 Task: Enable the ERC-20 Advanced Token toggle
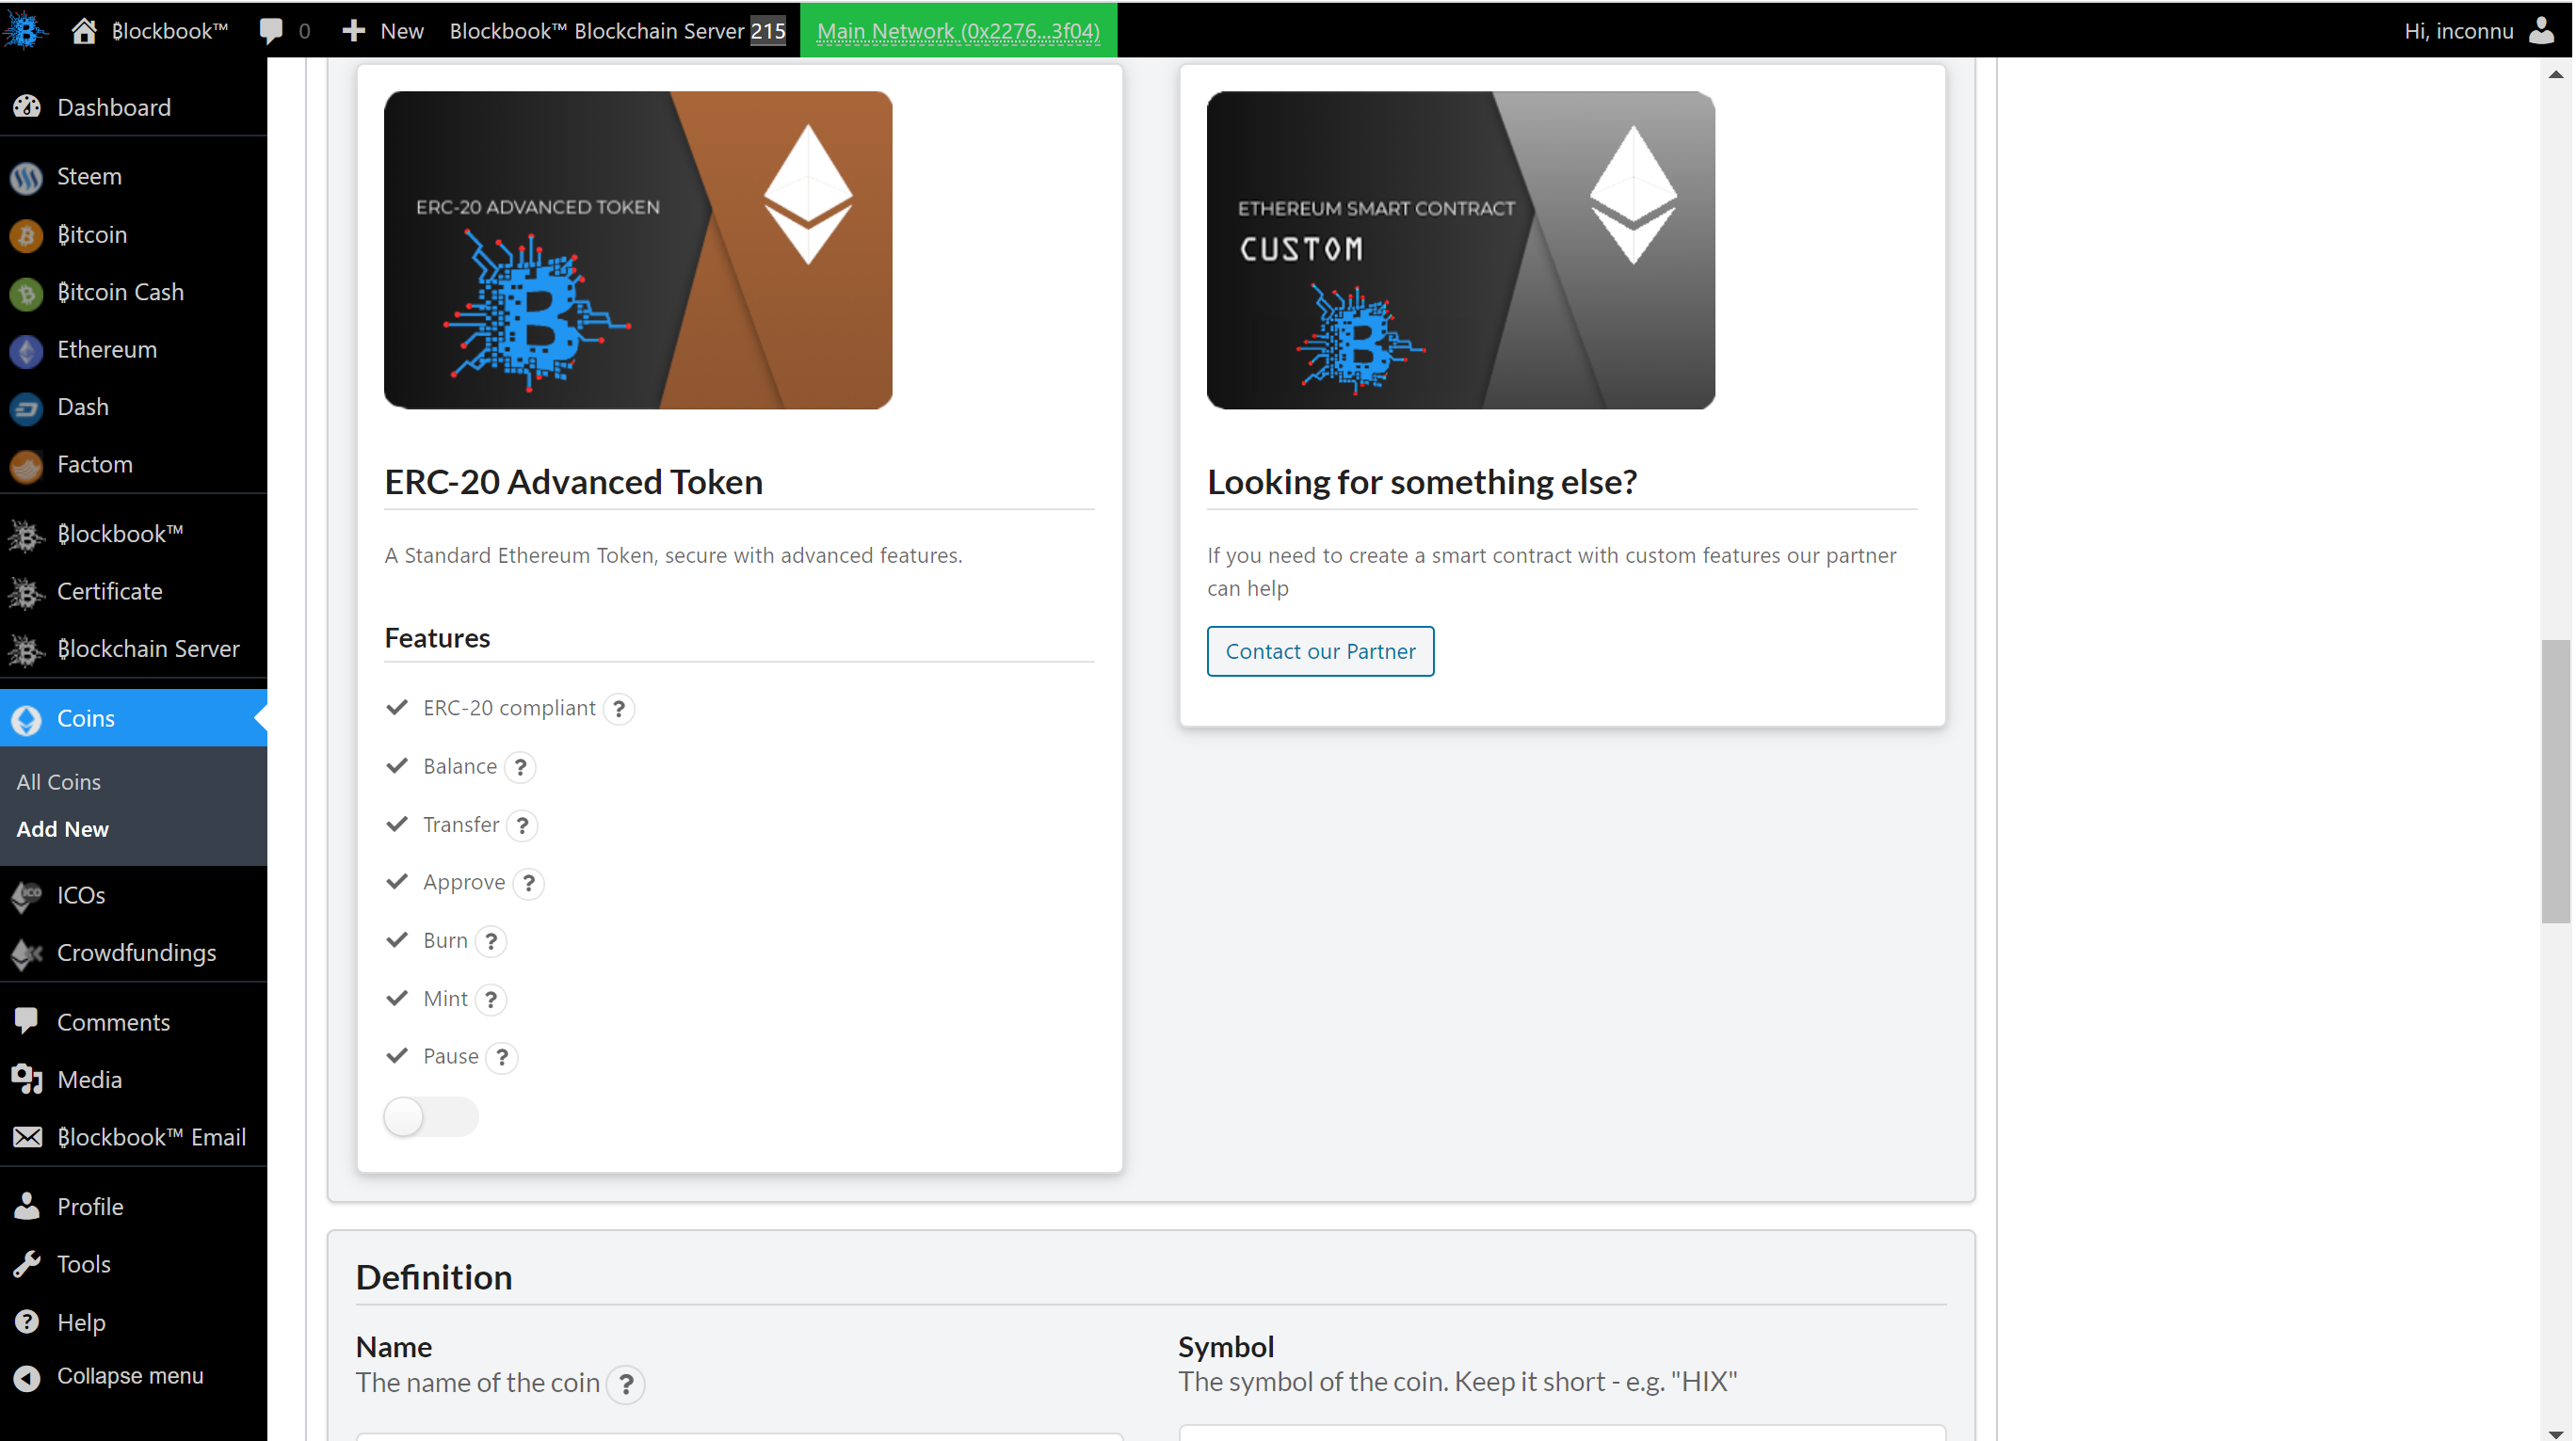click(x=431, y=1117)
